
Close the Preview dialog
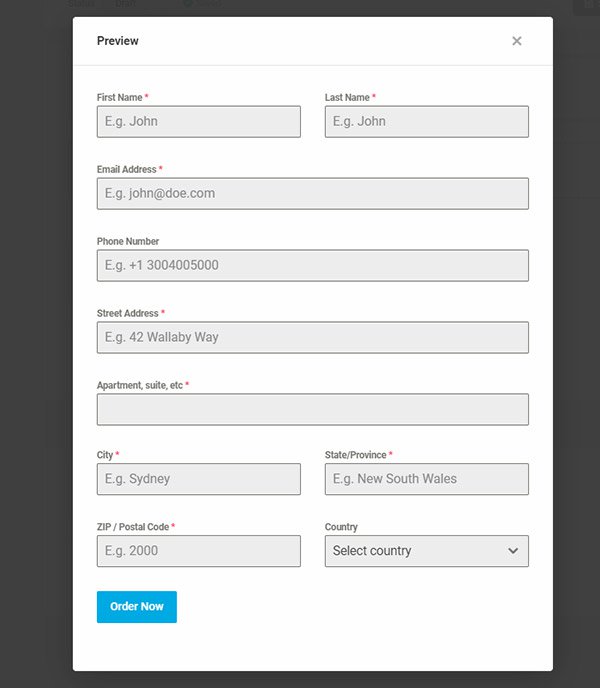pyautogui.click(x=516, y=41)
